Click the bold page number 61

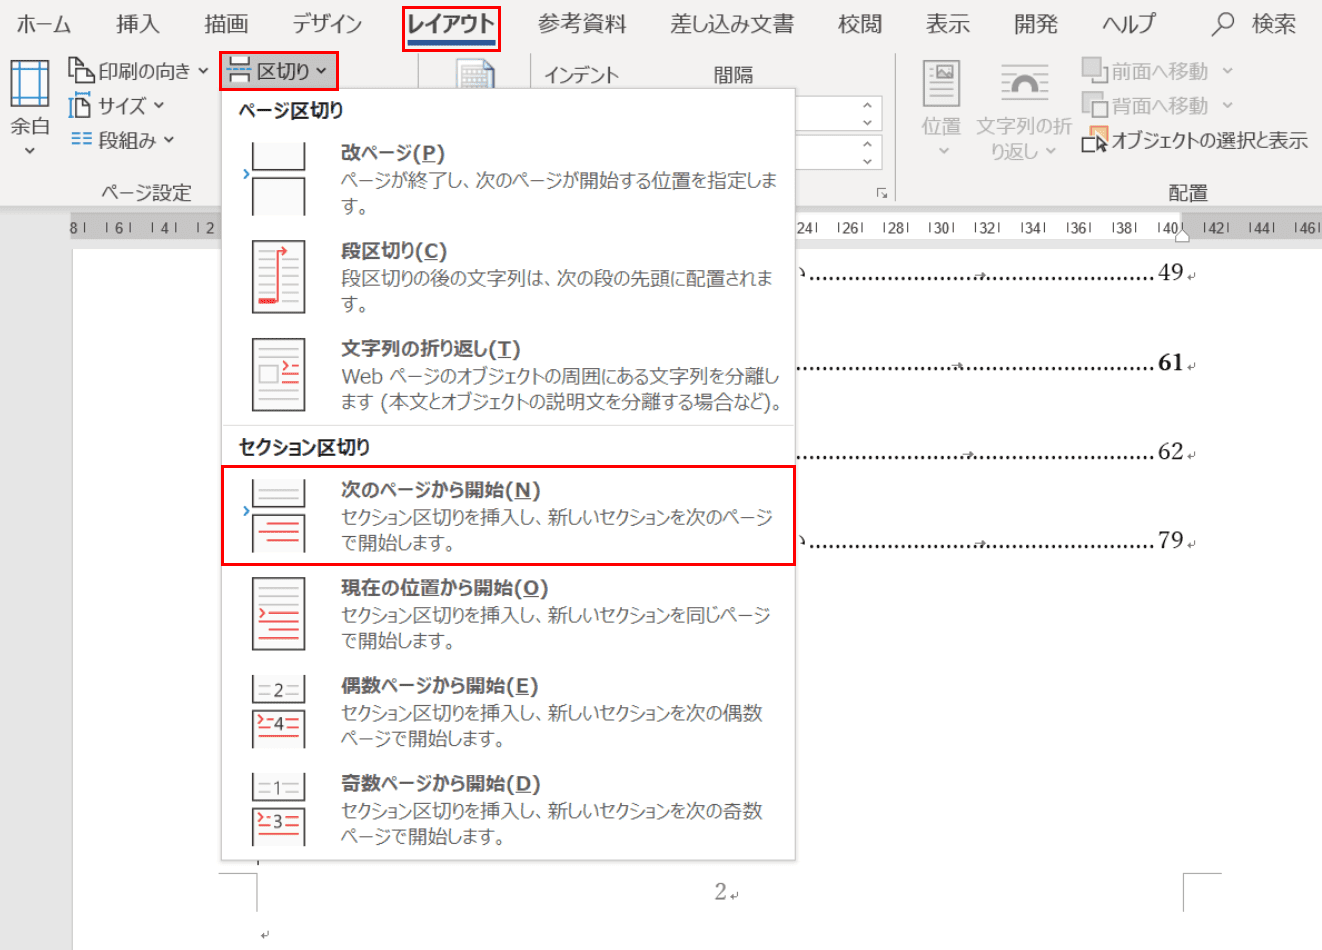(x=1171, y=362)
